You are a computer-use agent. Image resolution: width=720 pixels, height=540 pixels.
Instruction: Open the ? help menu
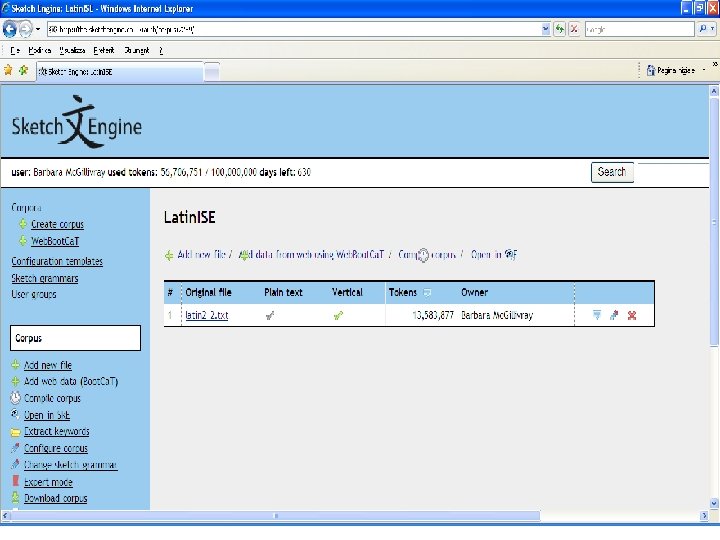161,51
